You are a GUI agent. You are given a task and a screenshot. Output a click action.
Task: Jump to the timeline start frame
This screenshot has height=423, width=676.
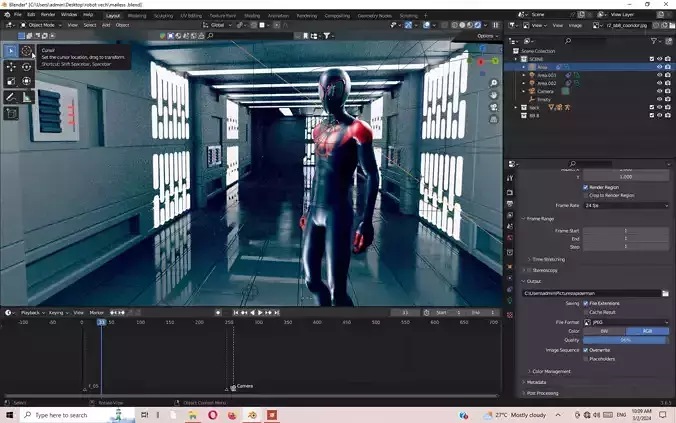click(235, 313)
